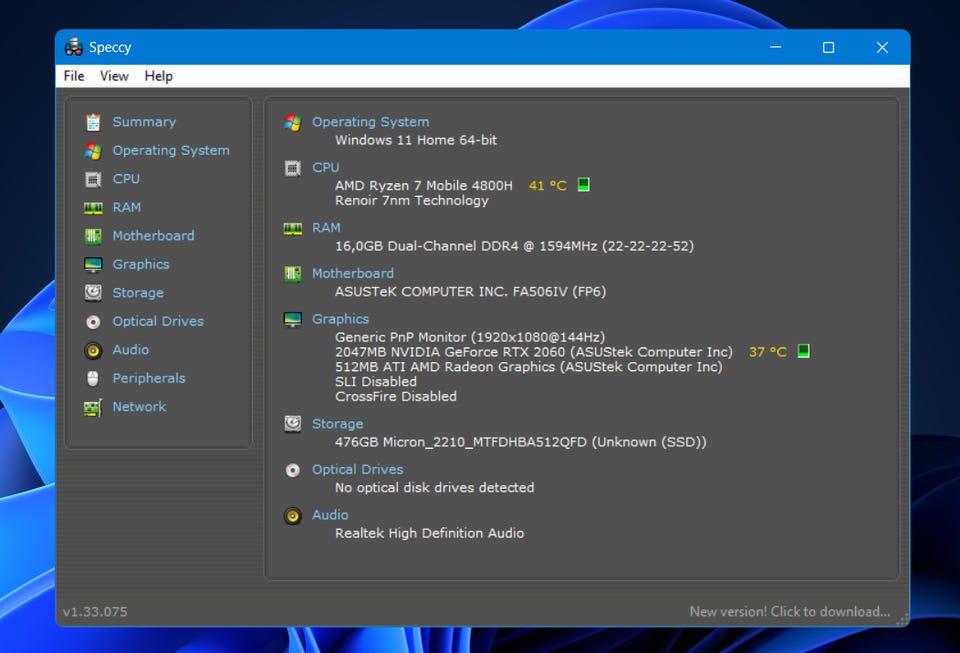The image size is (960, 653).
Task: Click the 37 °C graphics temperature value
Action: click(768, 352)
